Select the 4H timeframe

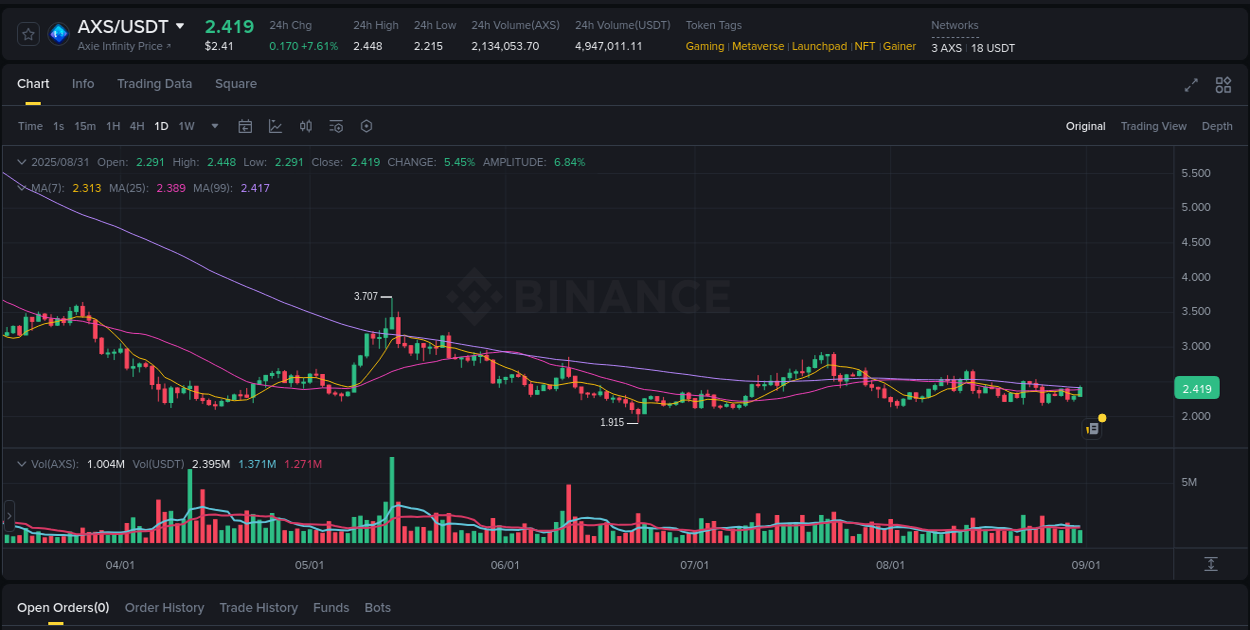137,126
